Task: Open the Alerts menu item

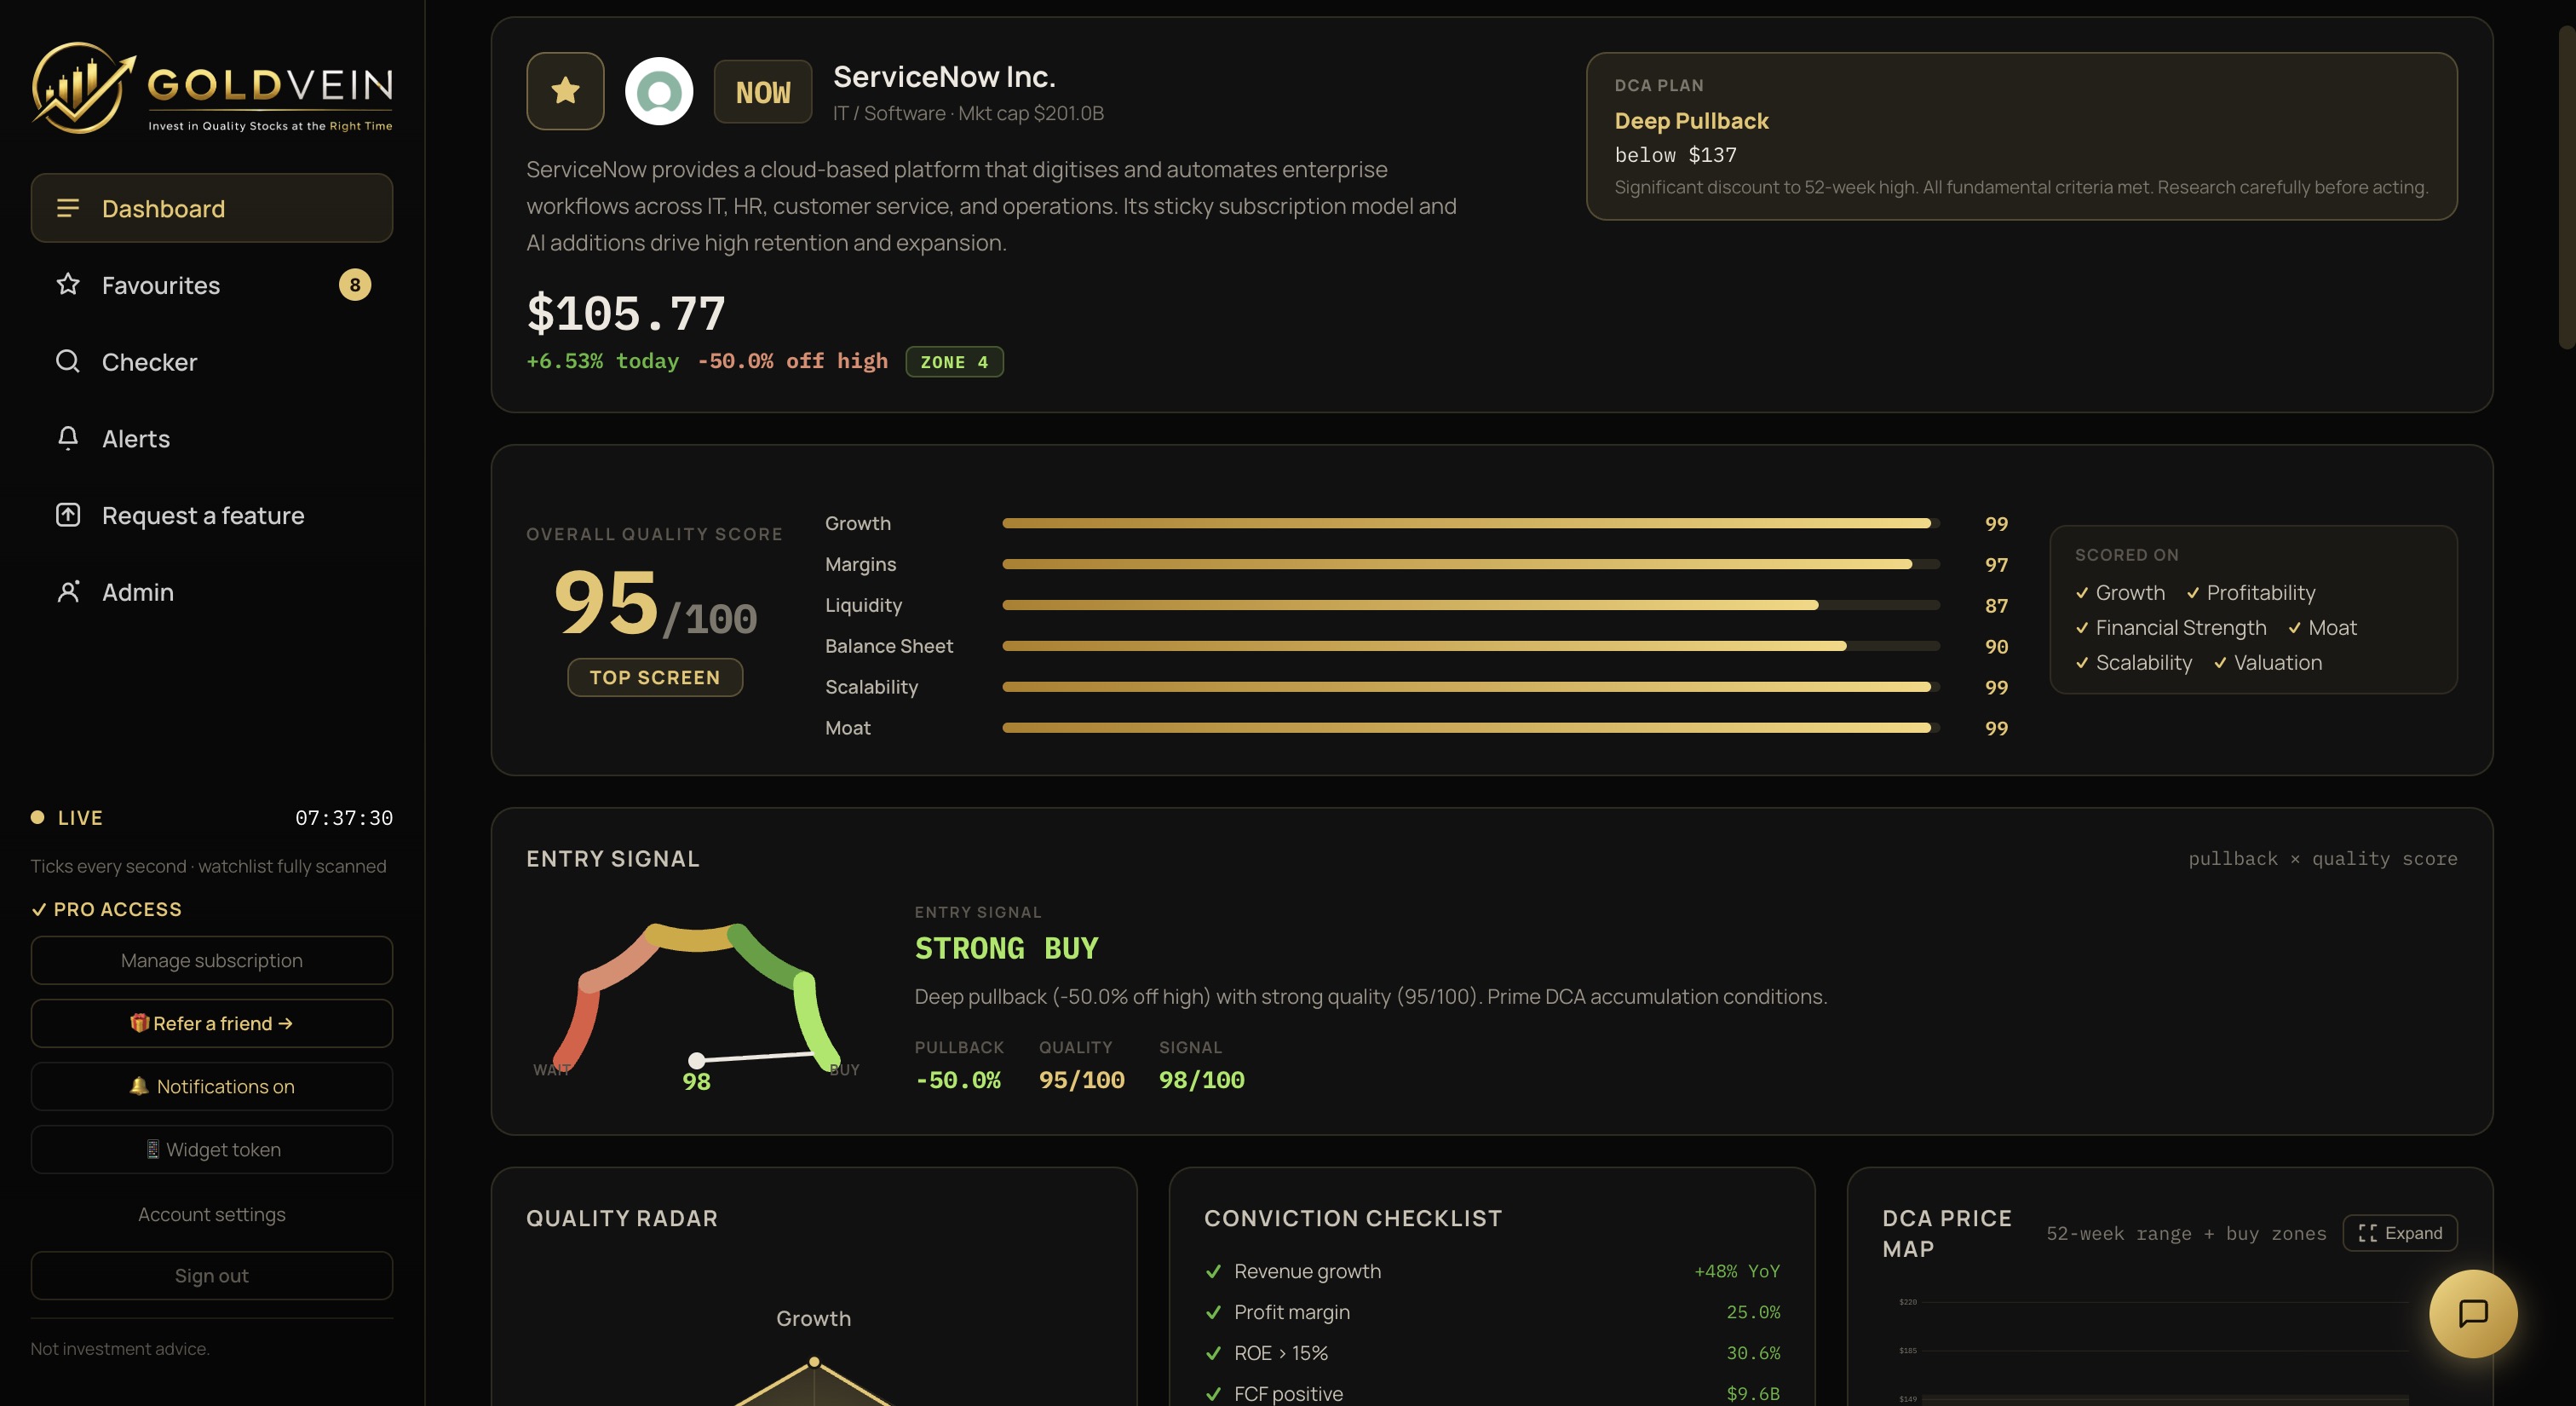Action: [212, 439]
